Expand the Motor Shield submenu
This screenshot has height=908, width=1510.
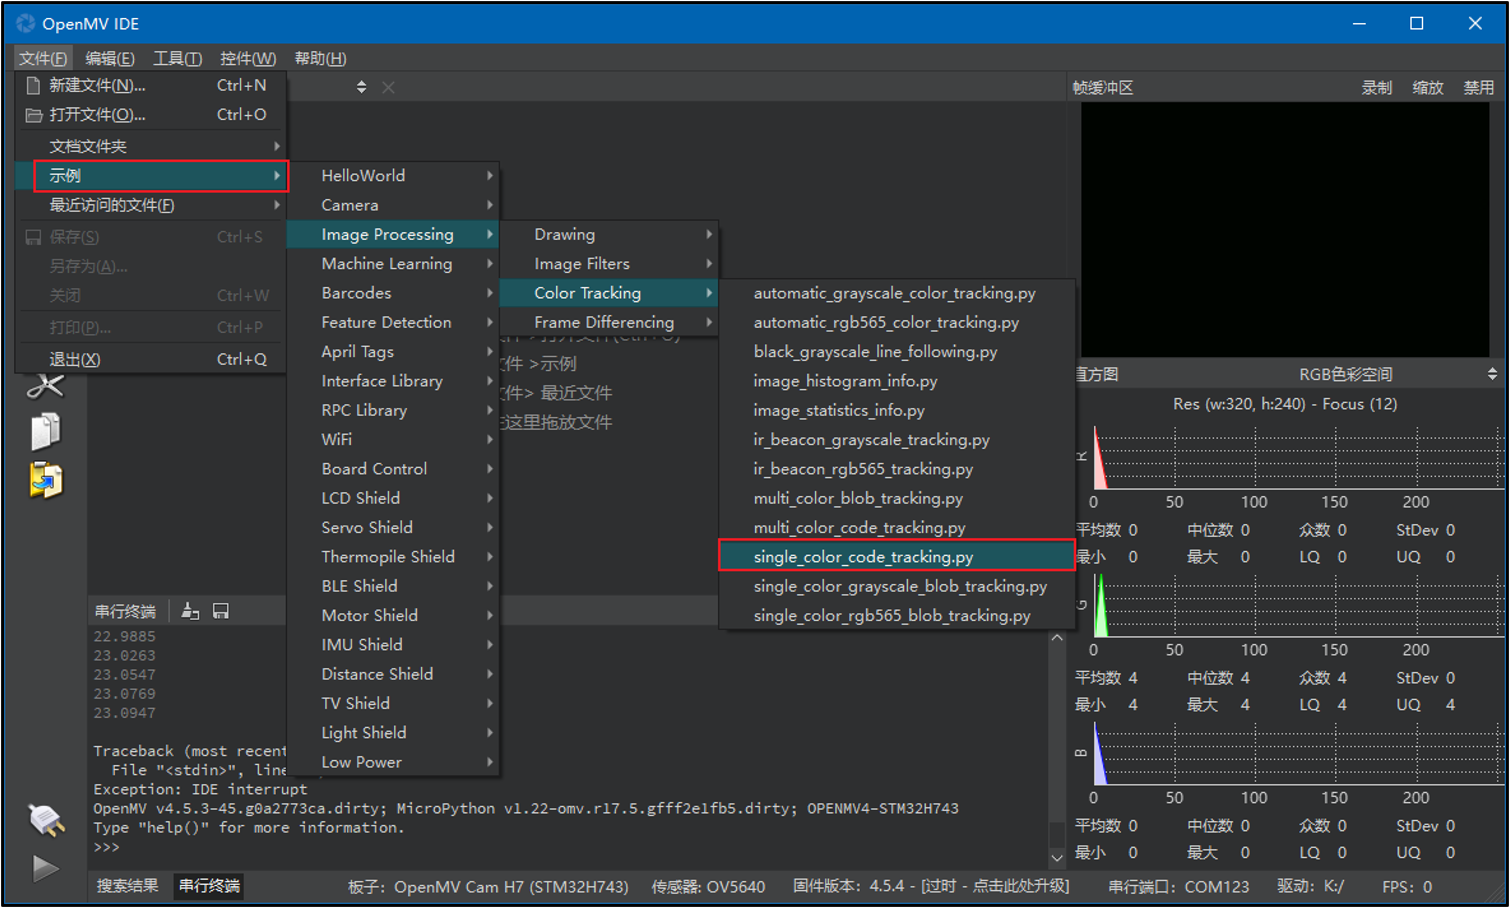[393, 615]
